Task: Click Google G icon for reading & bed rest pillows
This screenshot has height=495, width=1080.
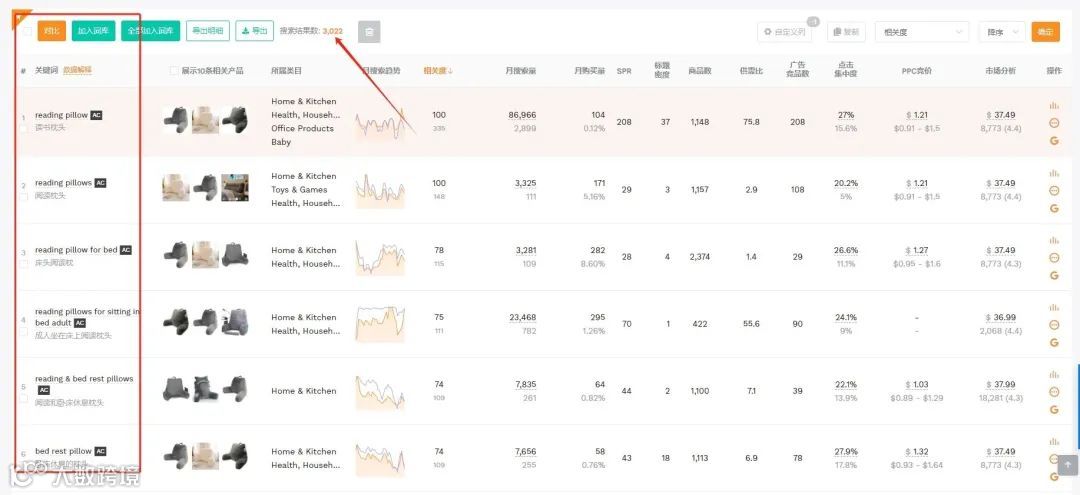Action: pyautogui.click(x=1054, y=410)
